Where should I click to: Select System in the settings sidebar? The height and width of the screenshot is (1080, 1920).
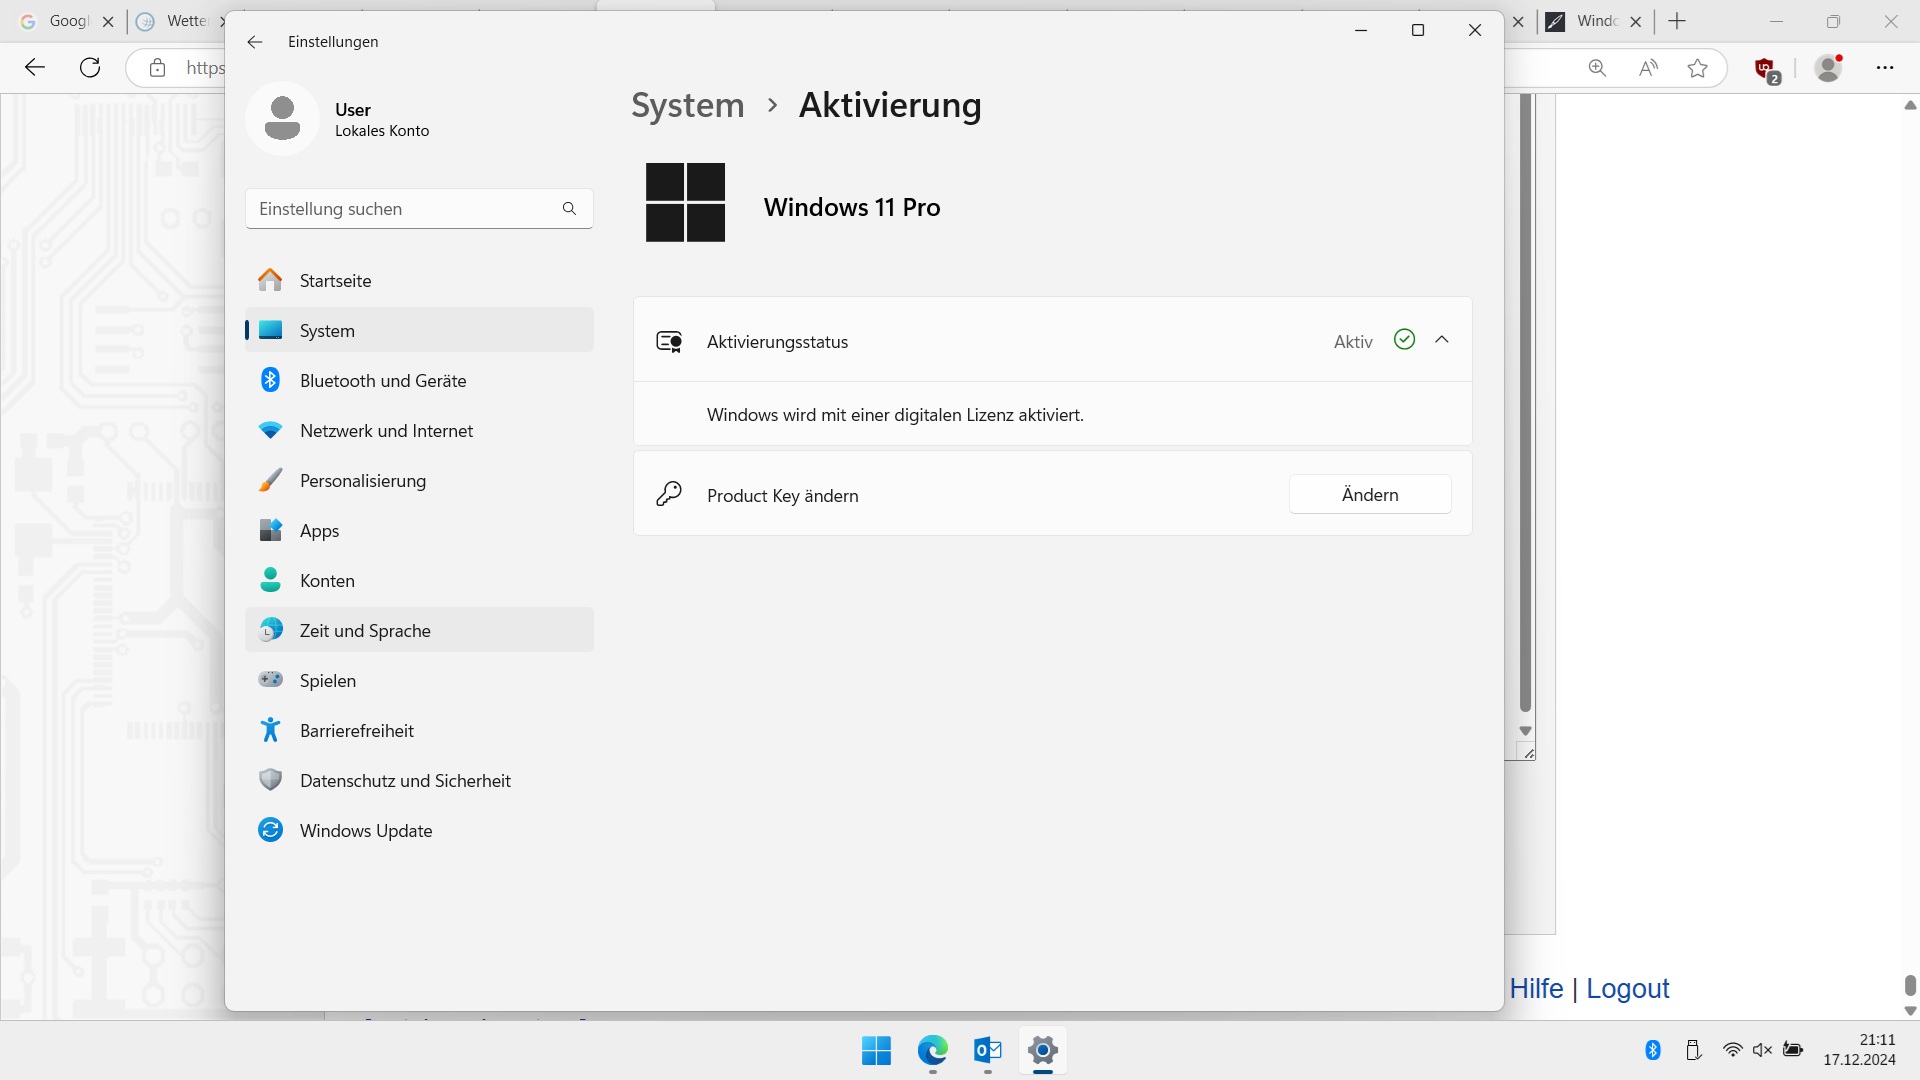click(419, 331)
